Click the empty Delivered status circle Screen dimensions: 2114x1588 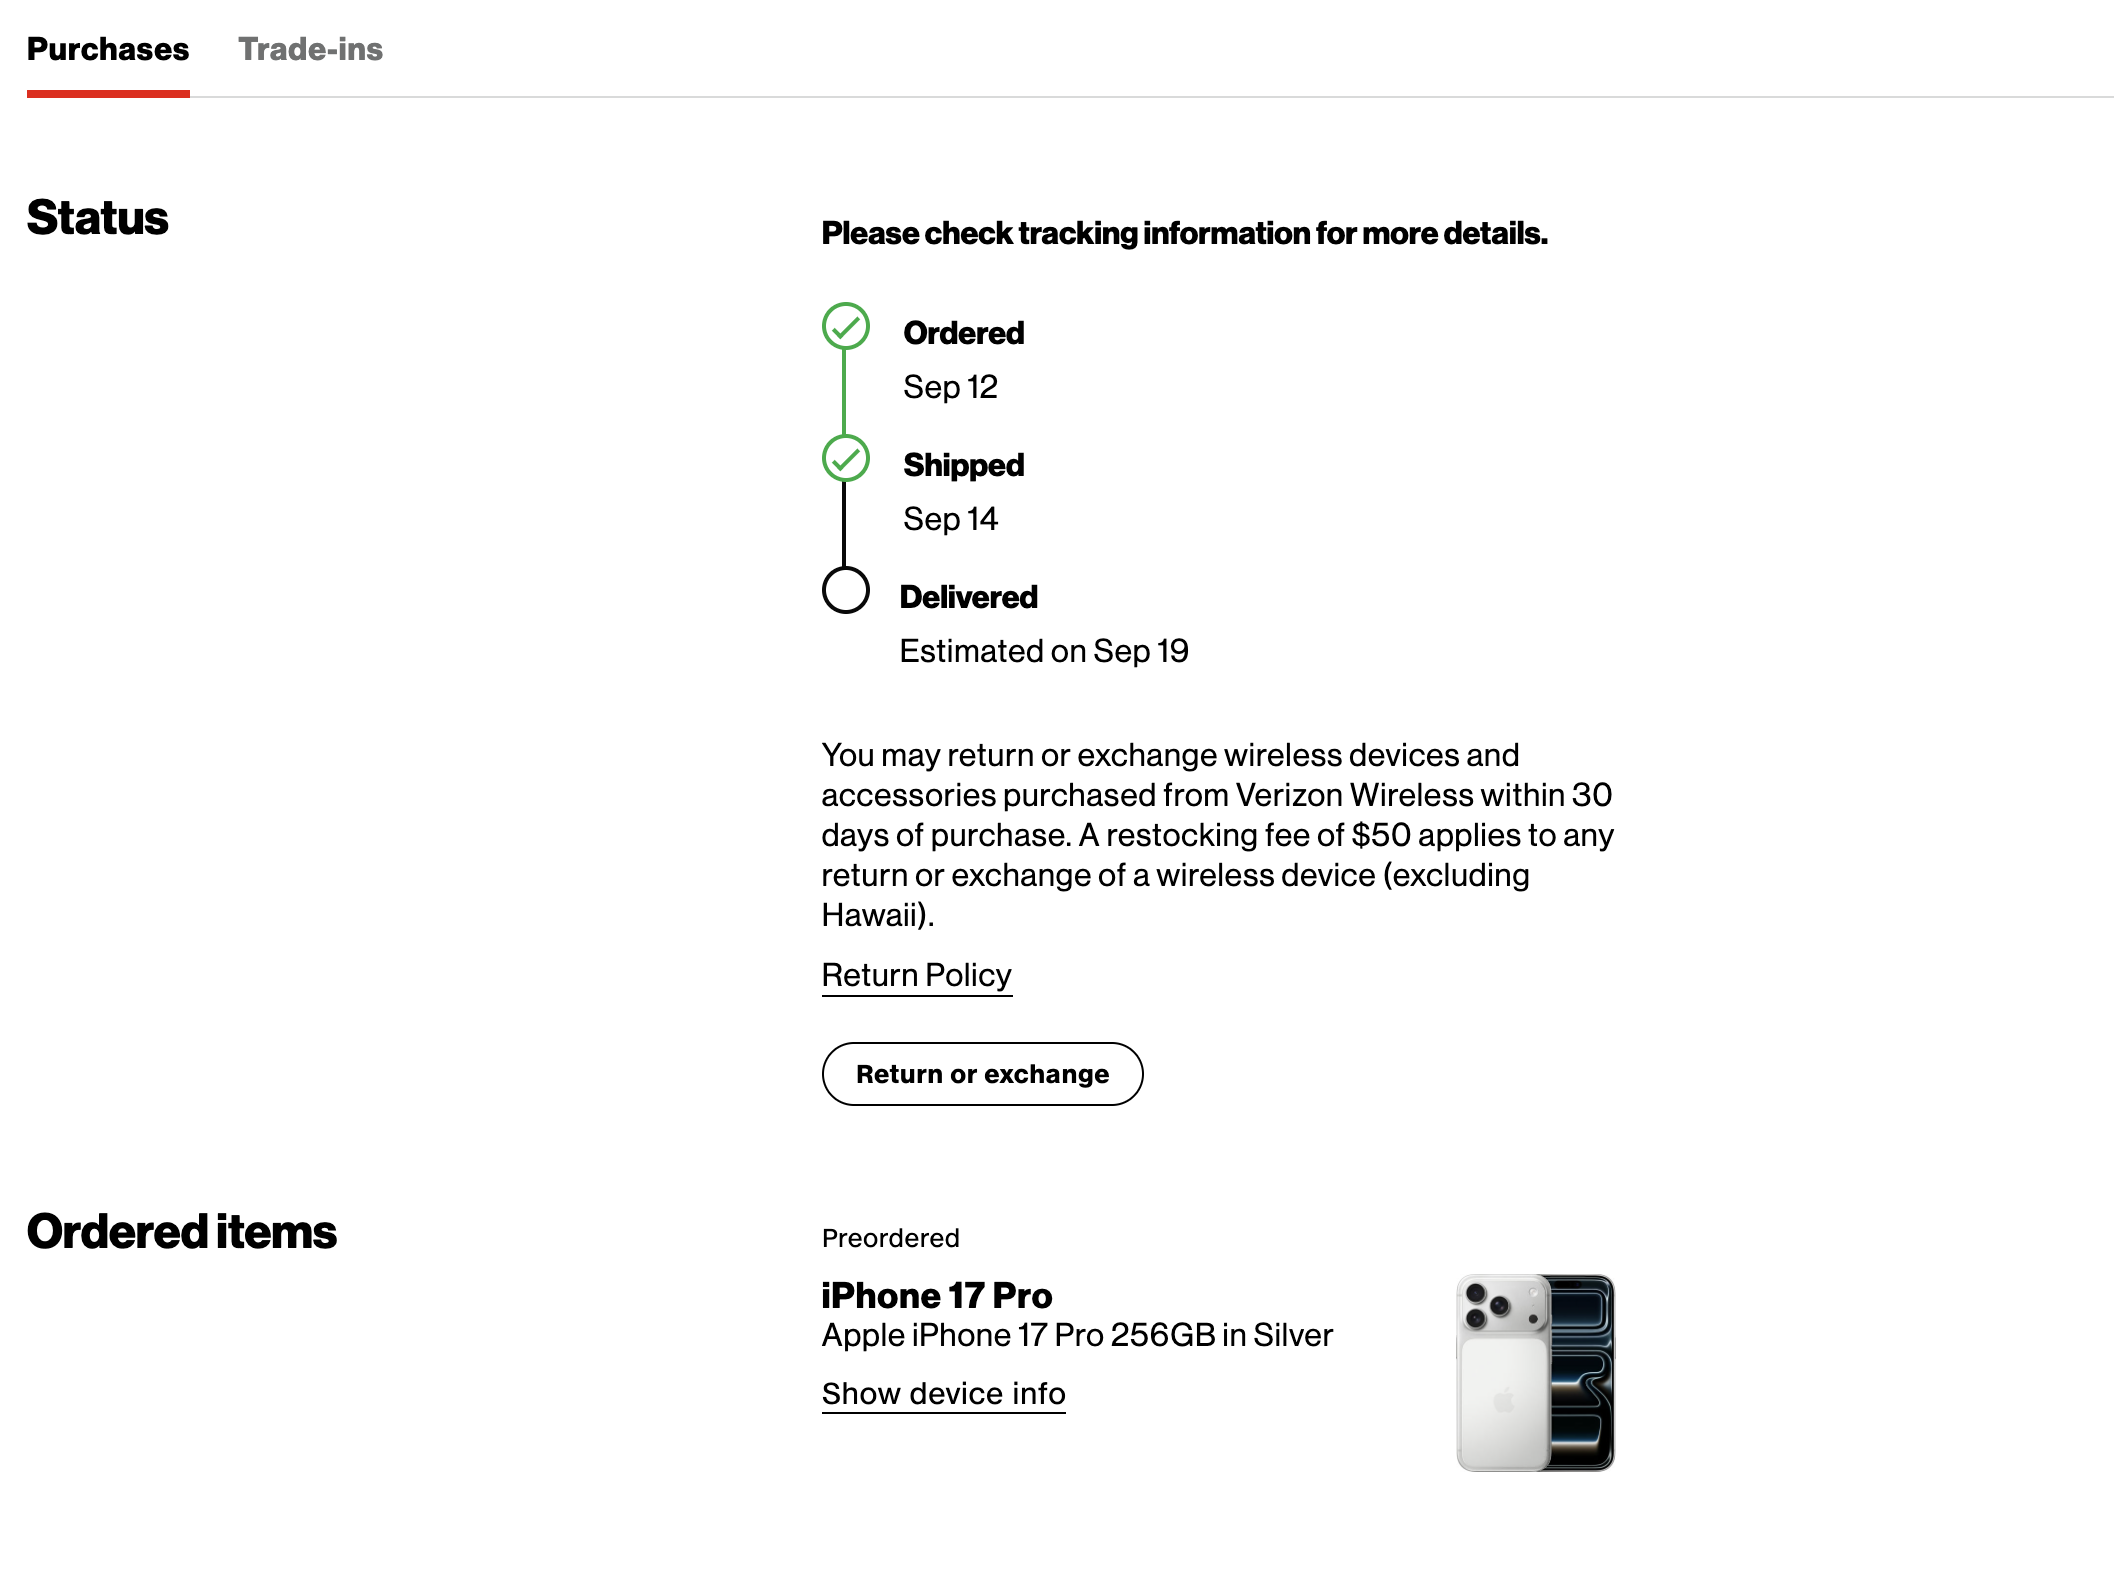[846, 590]
